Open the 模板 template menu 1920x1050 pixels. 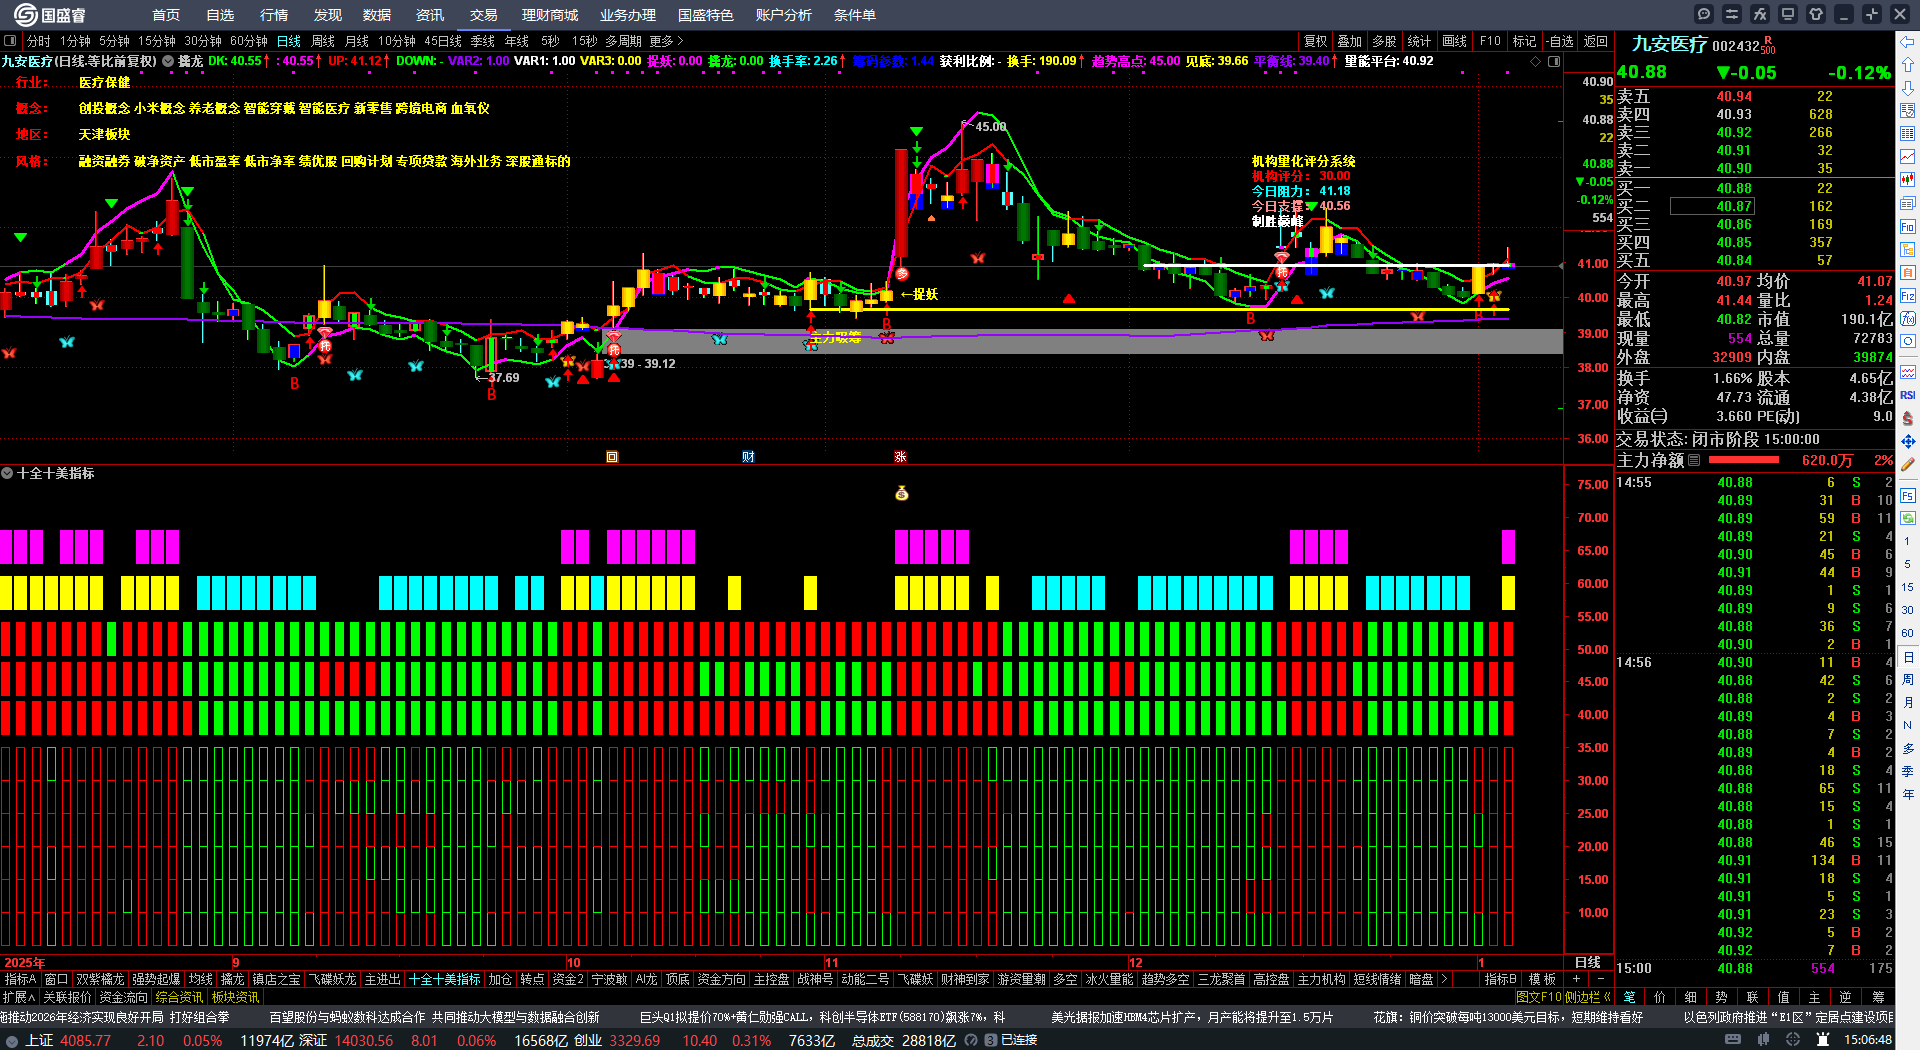[x=1542, y=979]
